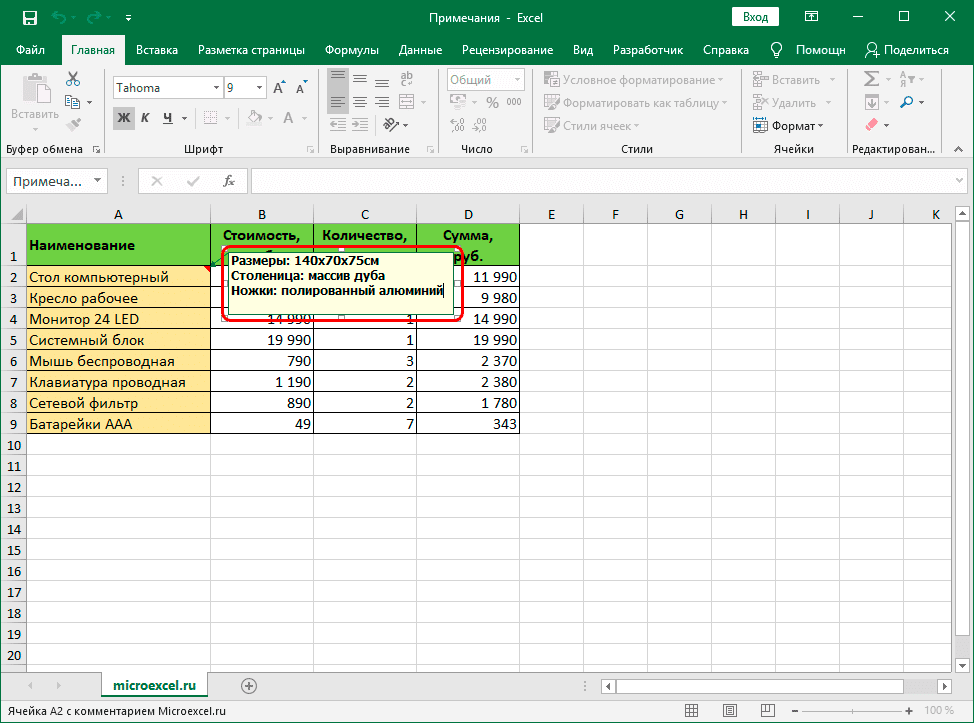The height and width of the screenshot is (723, 974).
Task: Switch to the Рецензирование ribbon tab
Action: coord(506,49)
